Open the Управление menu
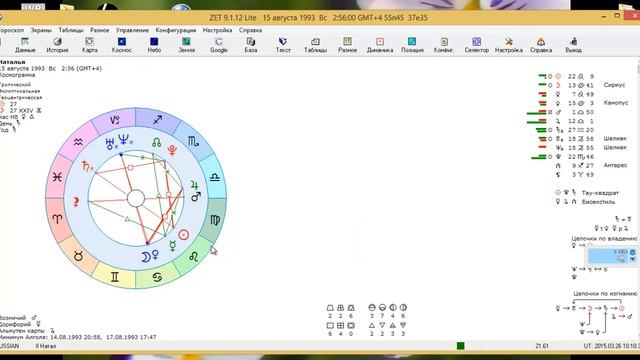 (x=132, y=30)
